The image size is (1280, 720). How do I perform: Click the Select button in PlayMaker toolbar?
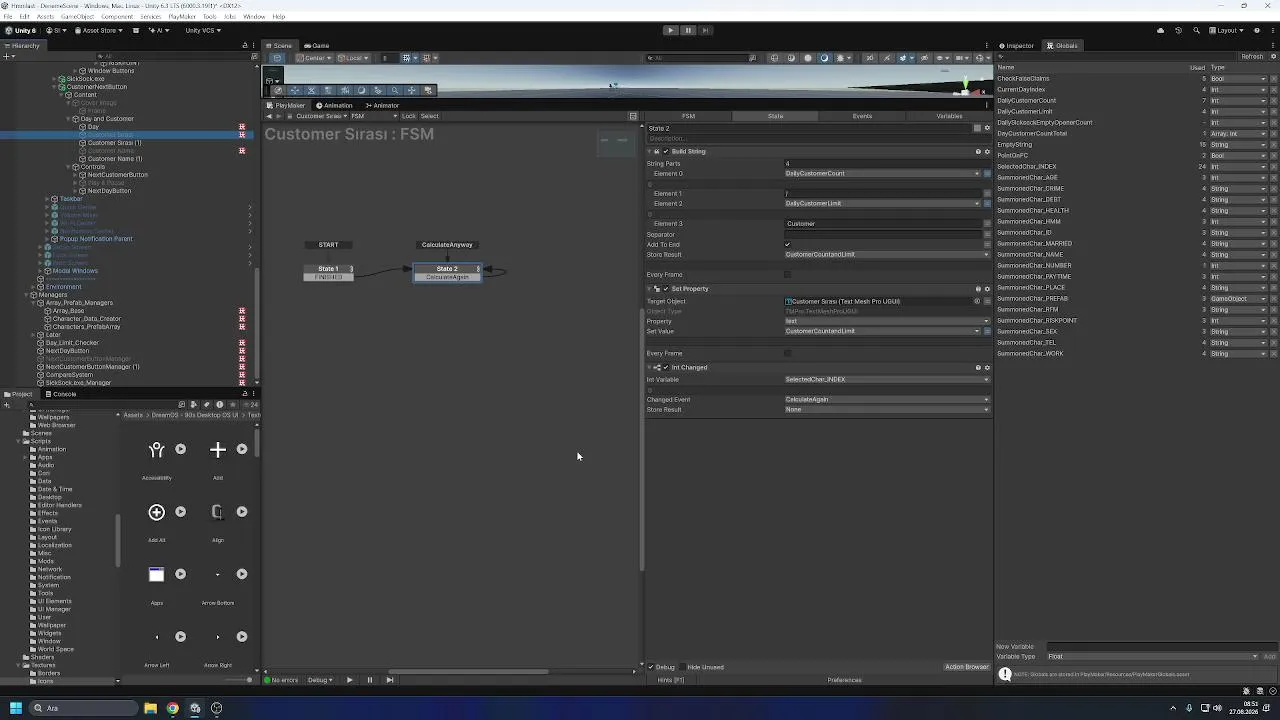tap(429, 116)
